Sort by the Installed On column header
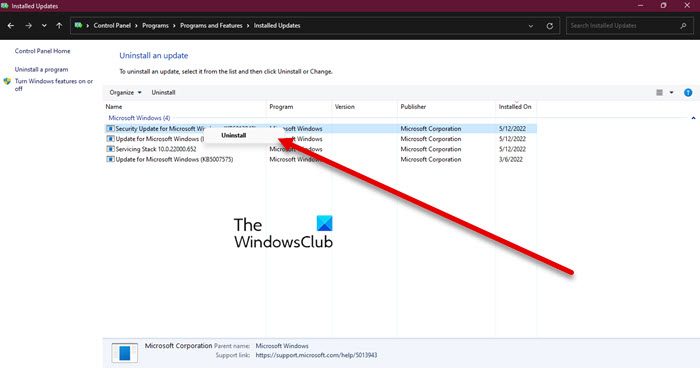The image size is (700, 369). pos(515,107)
